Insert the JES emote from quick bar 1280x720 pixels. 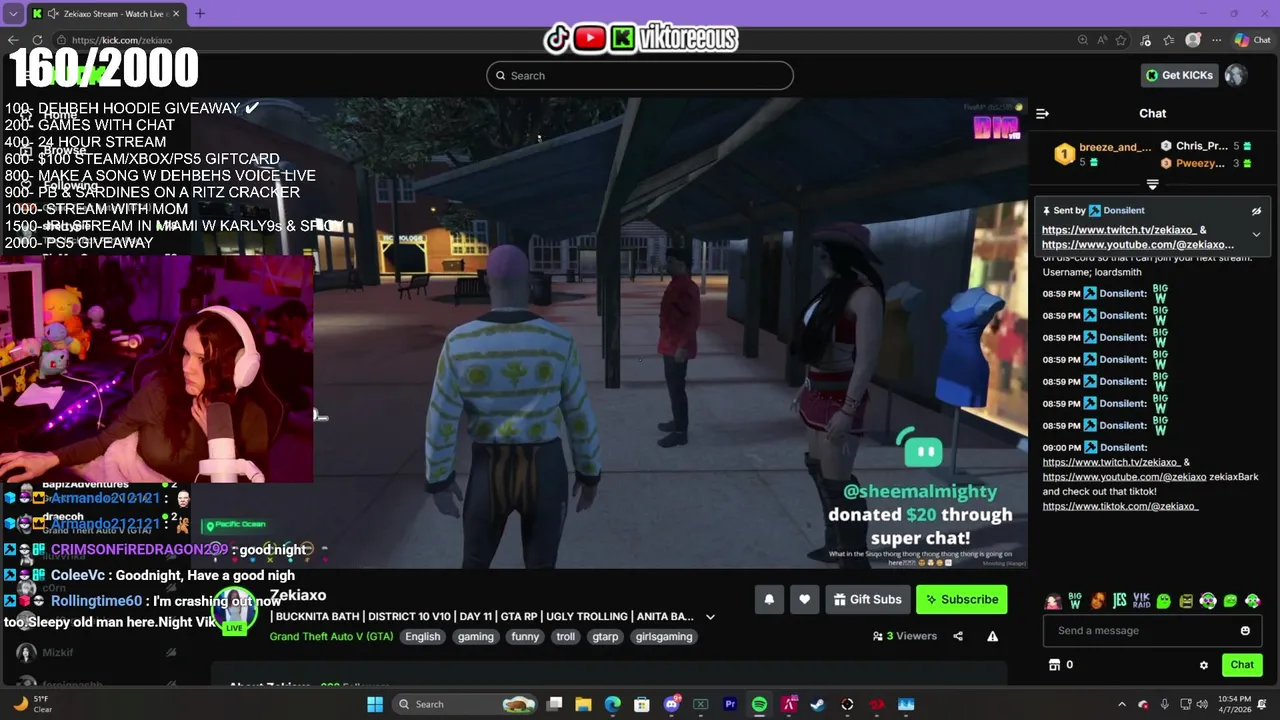1120,601
